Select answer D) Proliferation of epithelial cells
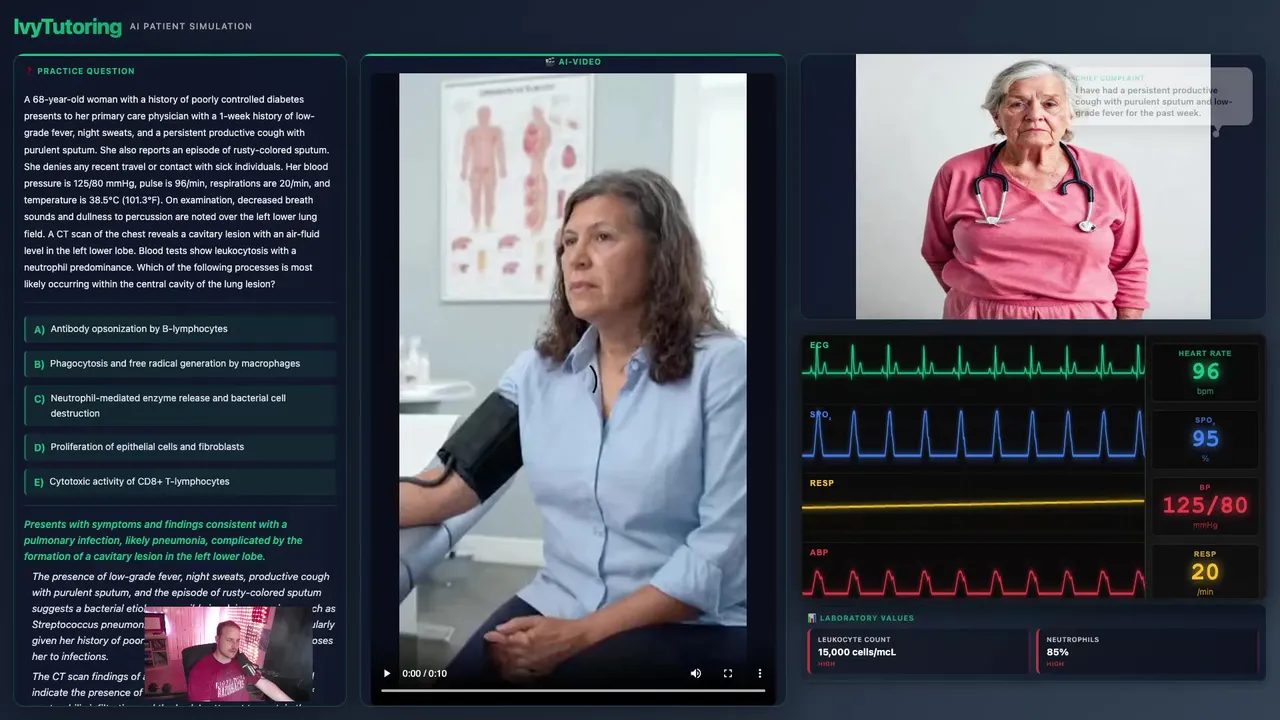Screen dimensions: 1280x720 (x=180, y=447)
